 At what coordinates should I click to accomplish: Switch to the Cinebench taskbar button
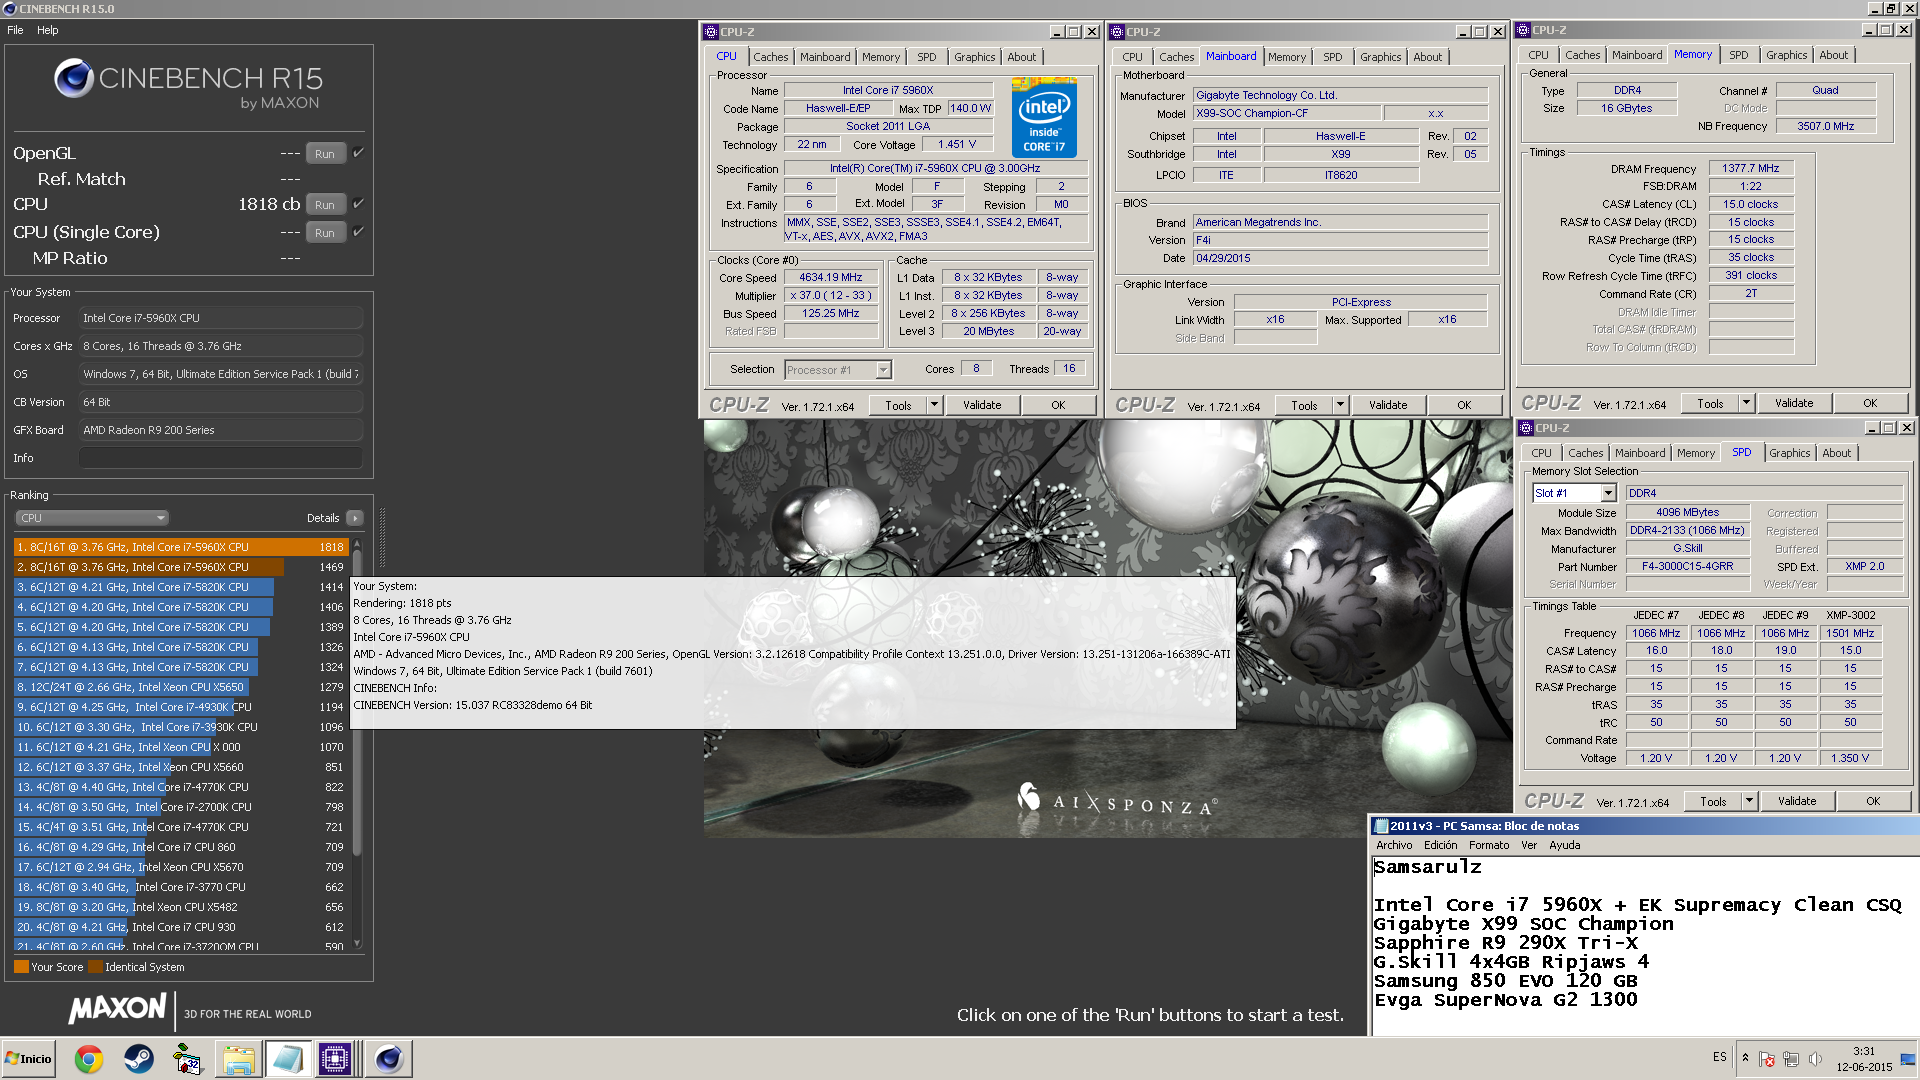click(388, 1059)
